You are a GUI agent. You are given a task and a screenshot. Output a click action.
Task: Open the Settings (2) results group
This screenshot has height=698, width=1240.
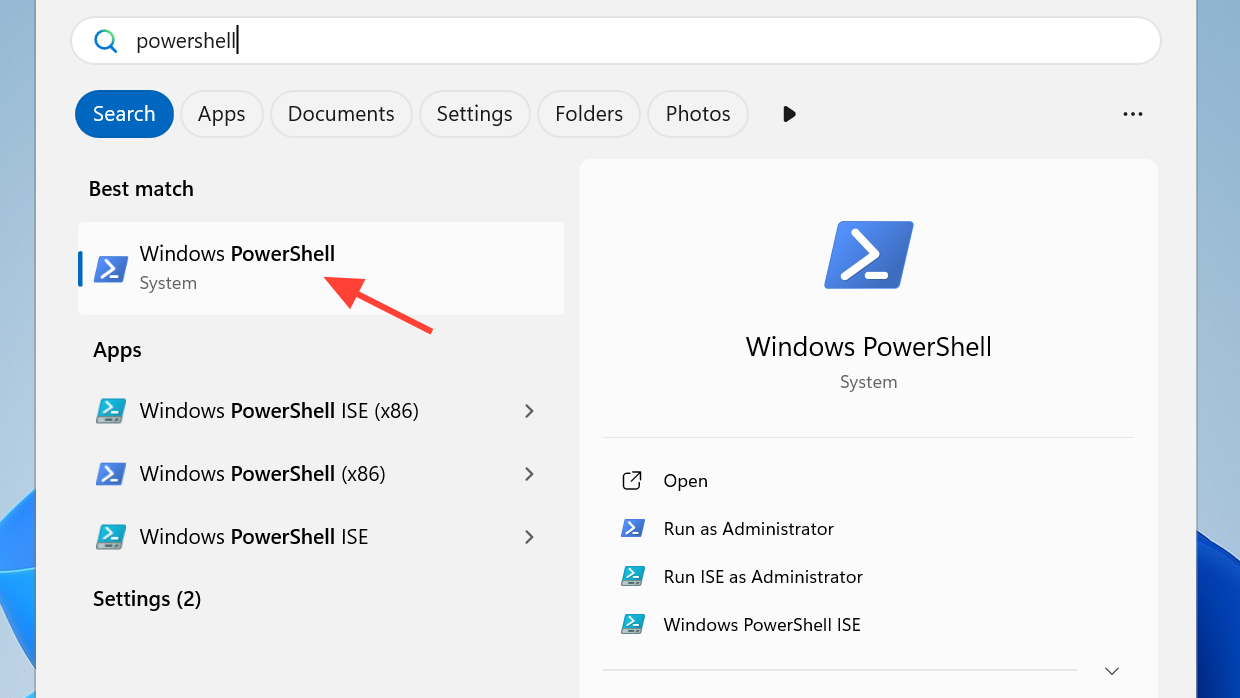147,599
